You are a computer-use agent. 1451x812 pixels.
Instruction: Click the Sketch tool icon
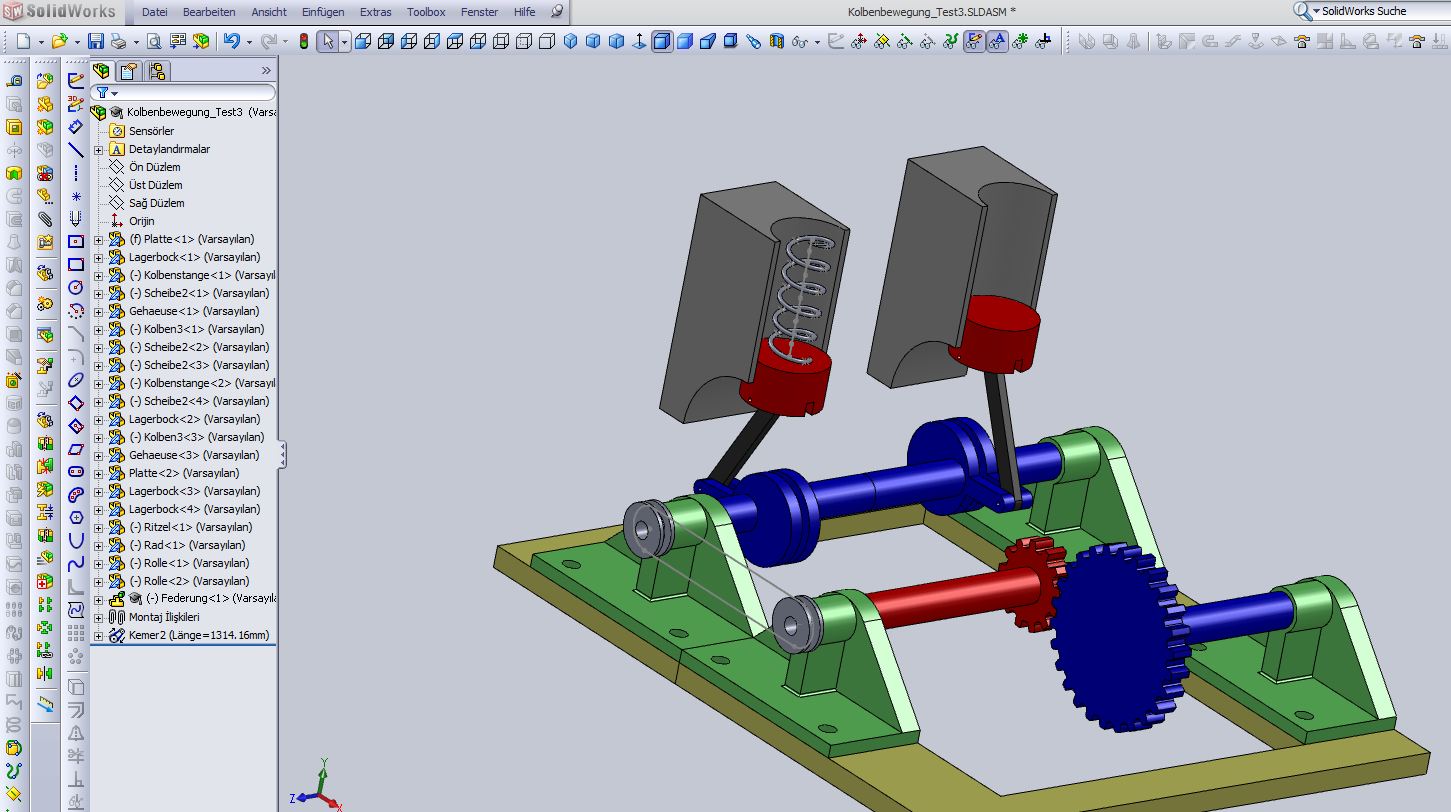[x=76, y=80]
